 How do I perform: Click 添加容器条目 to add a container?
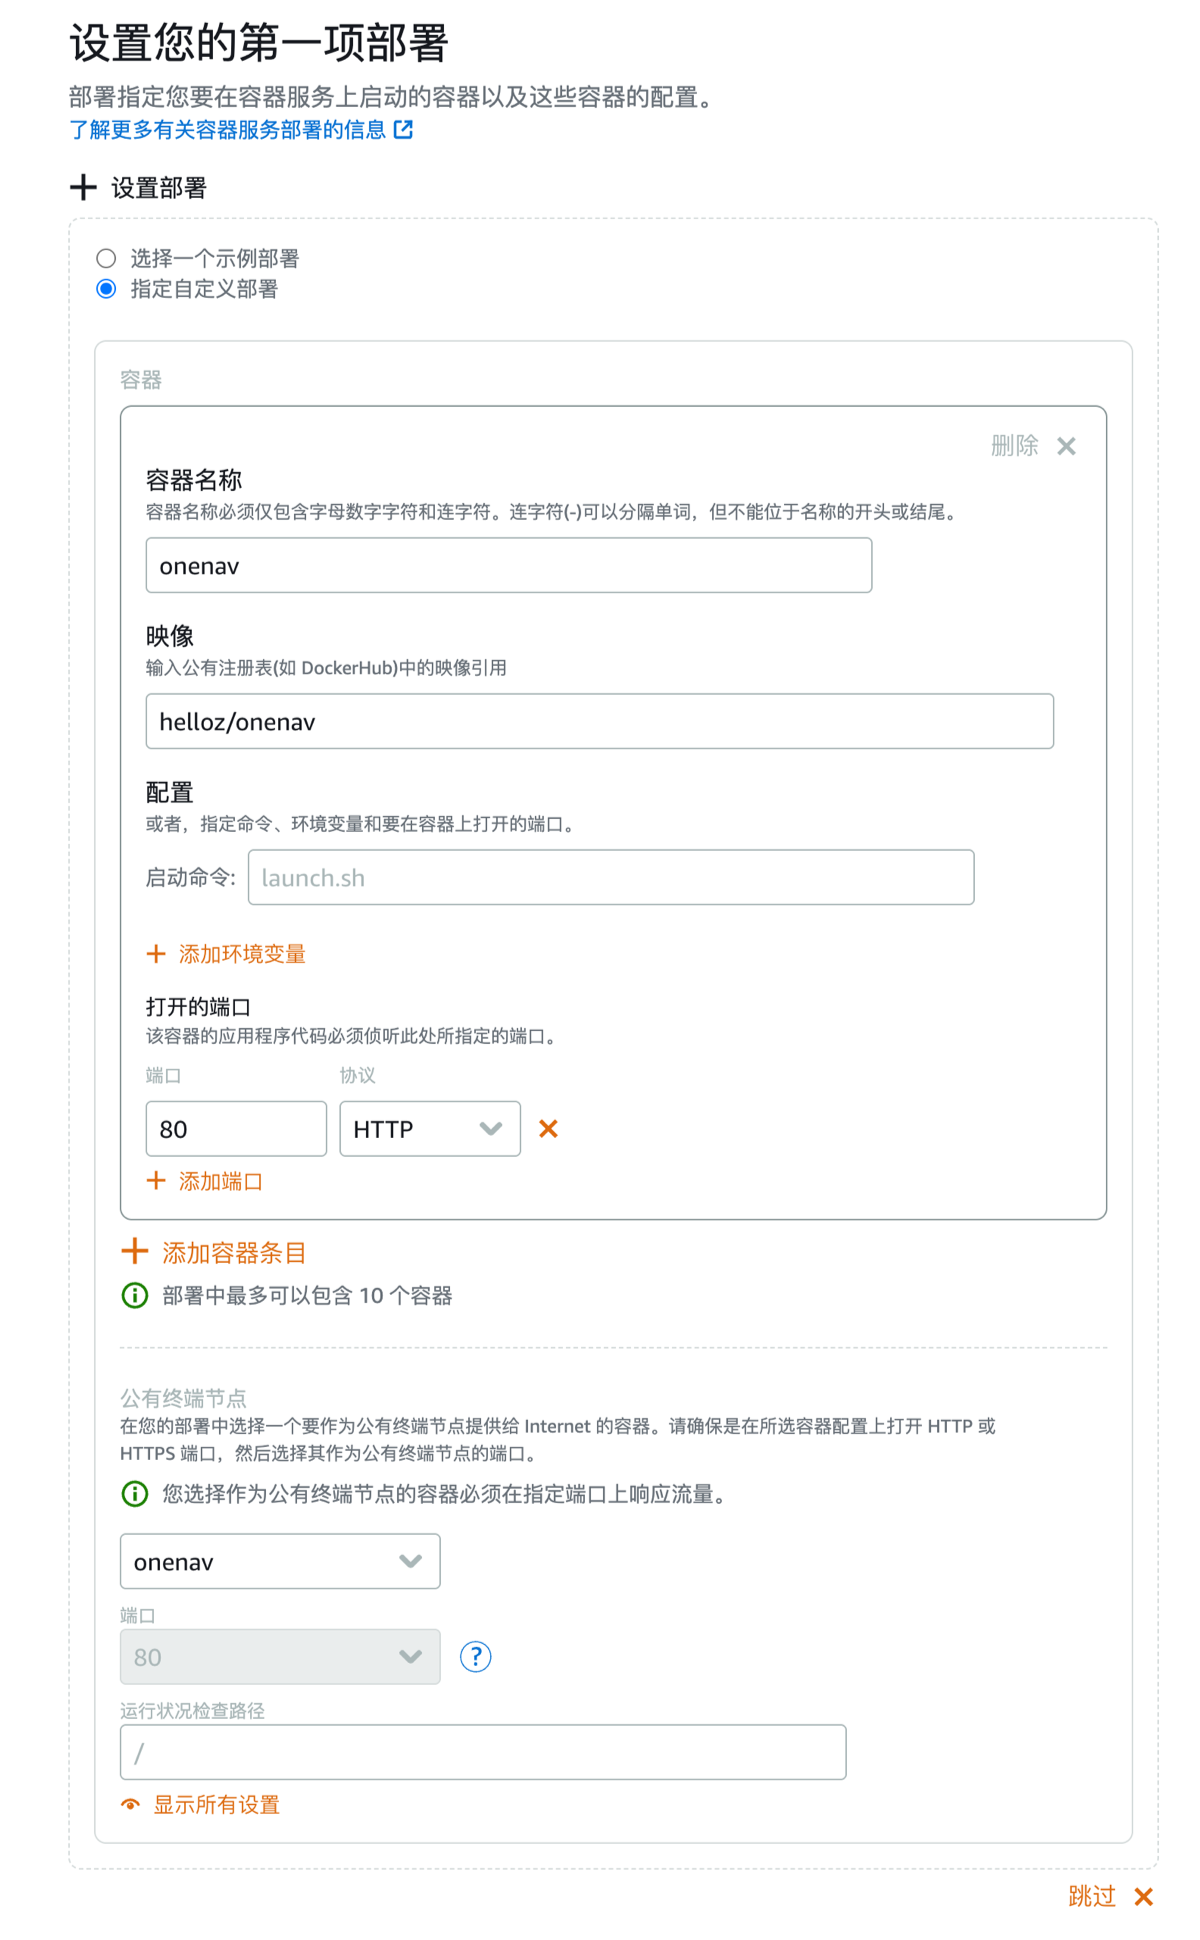234,1253
